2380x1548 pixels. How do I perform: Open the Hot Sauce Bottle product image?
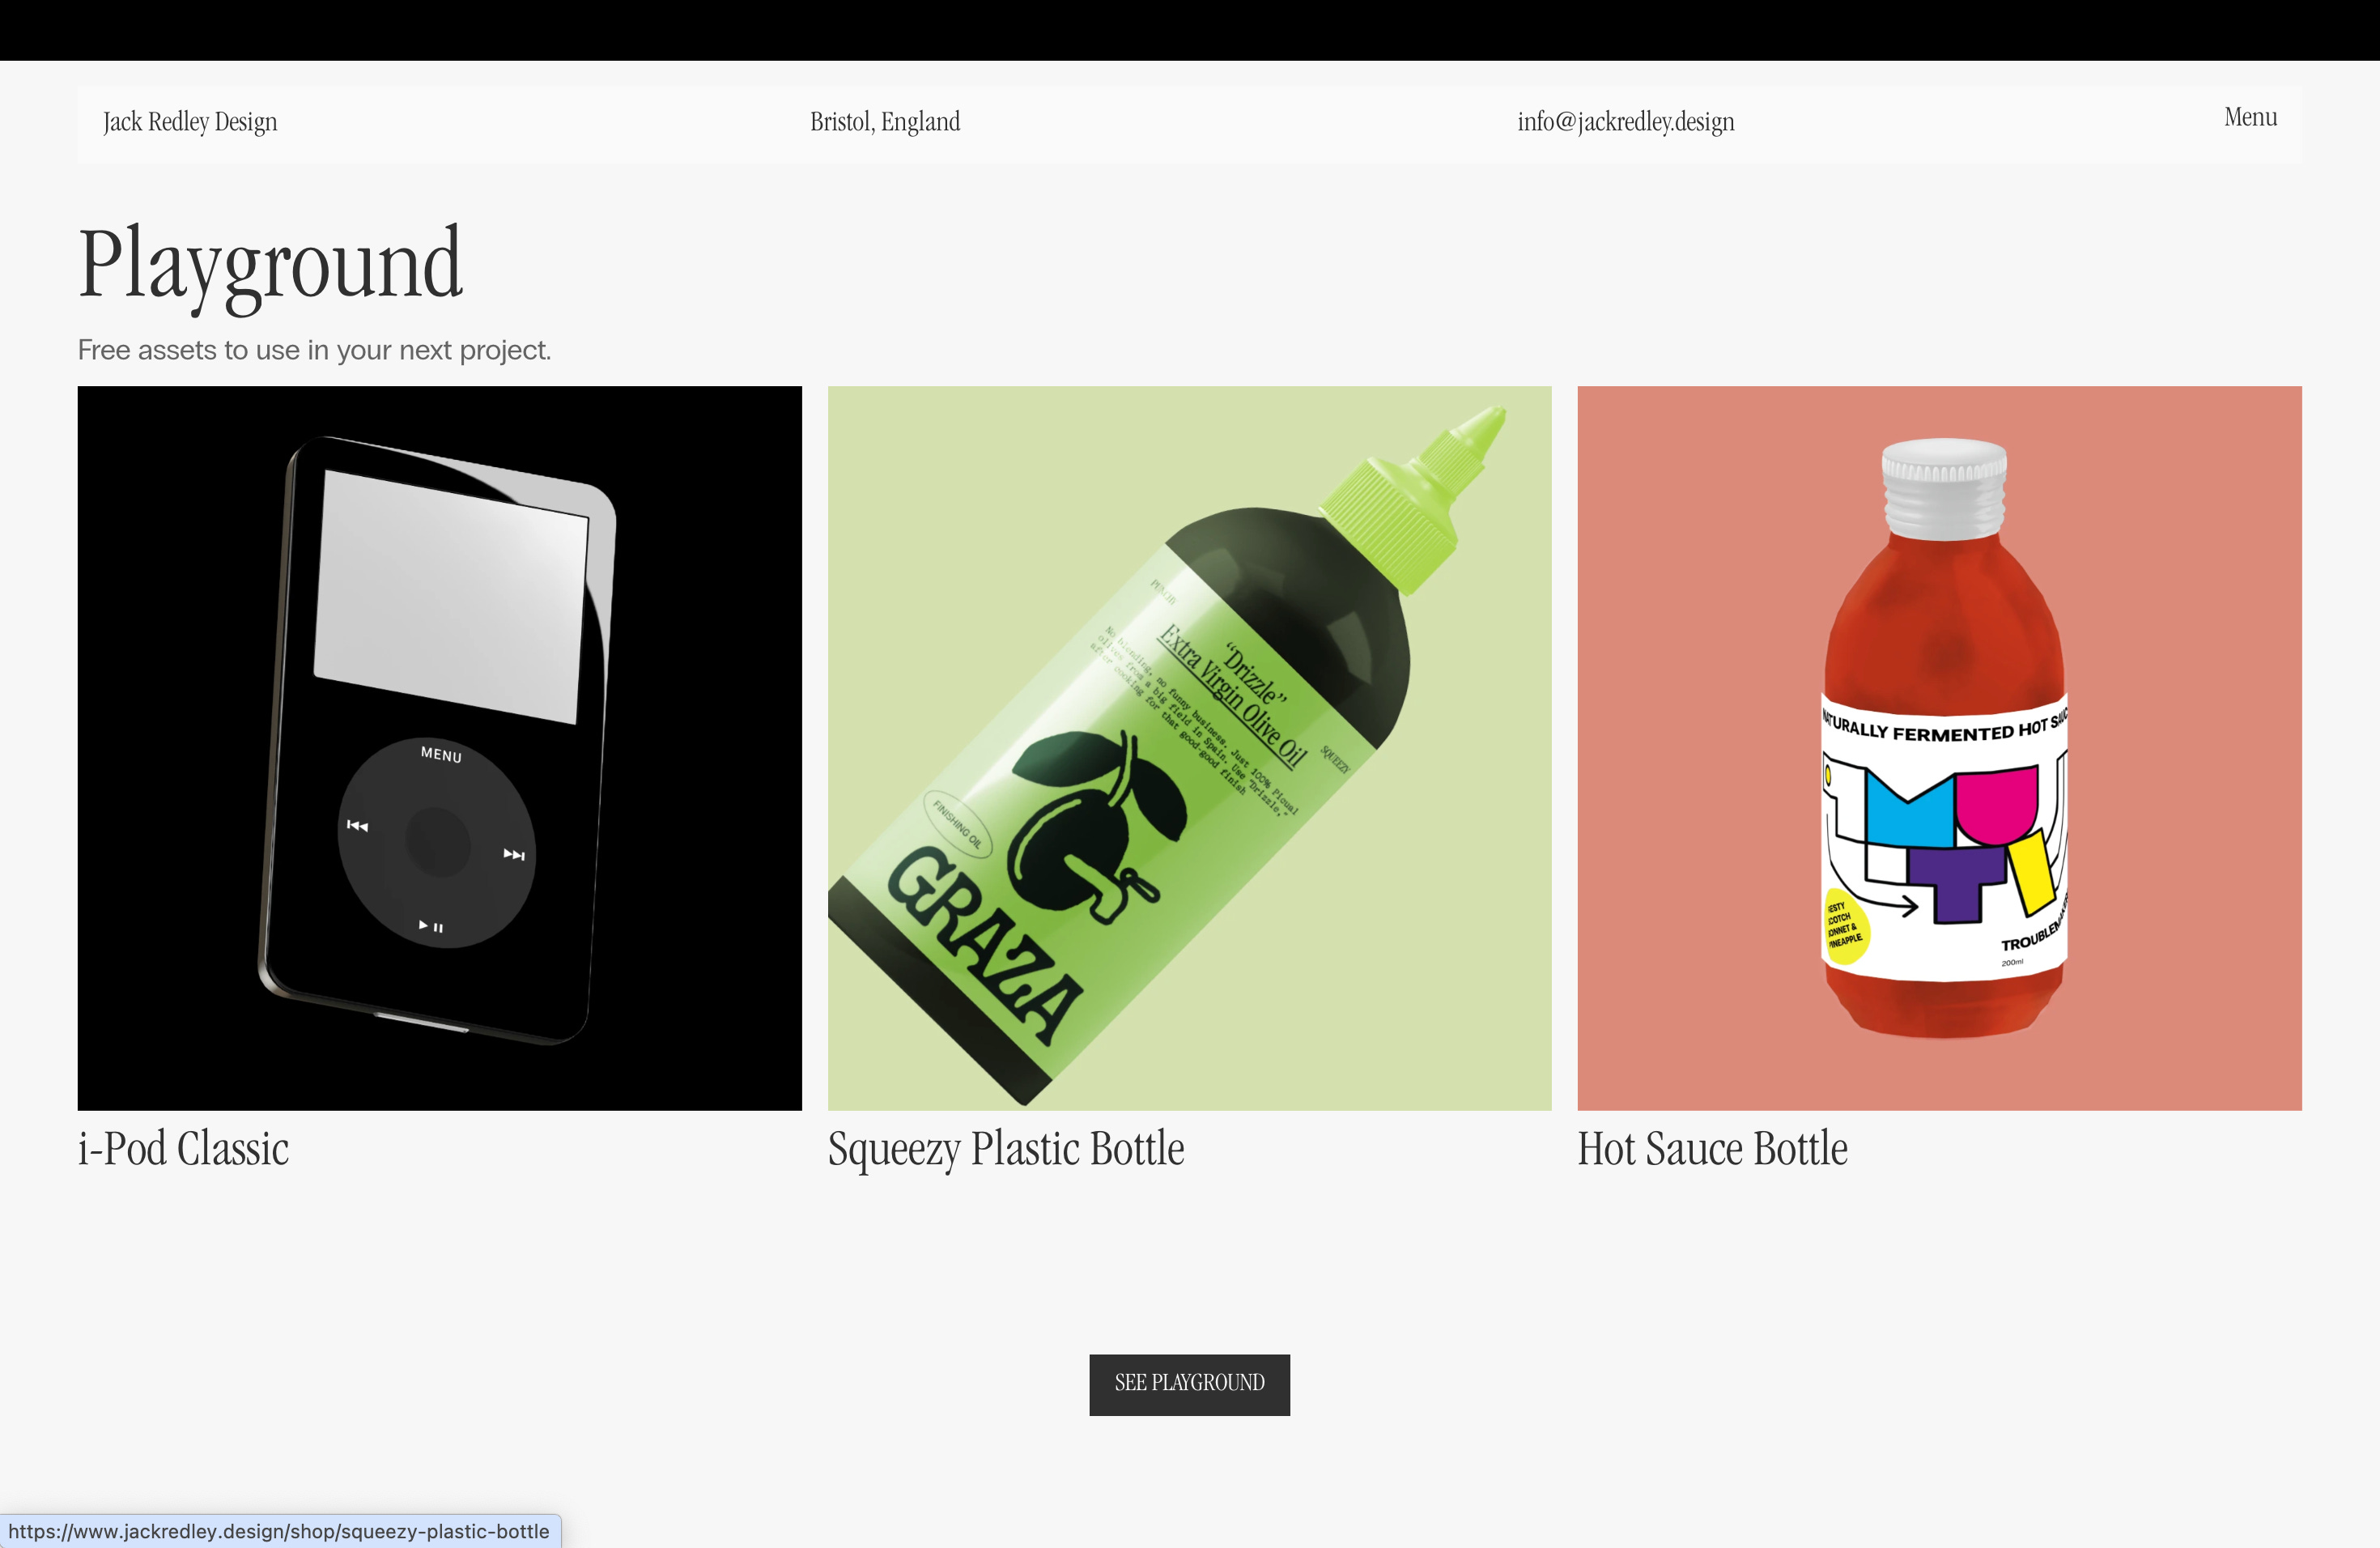pyautogui.click(x=1939, y=748)
